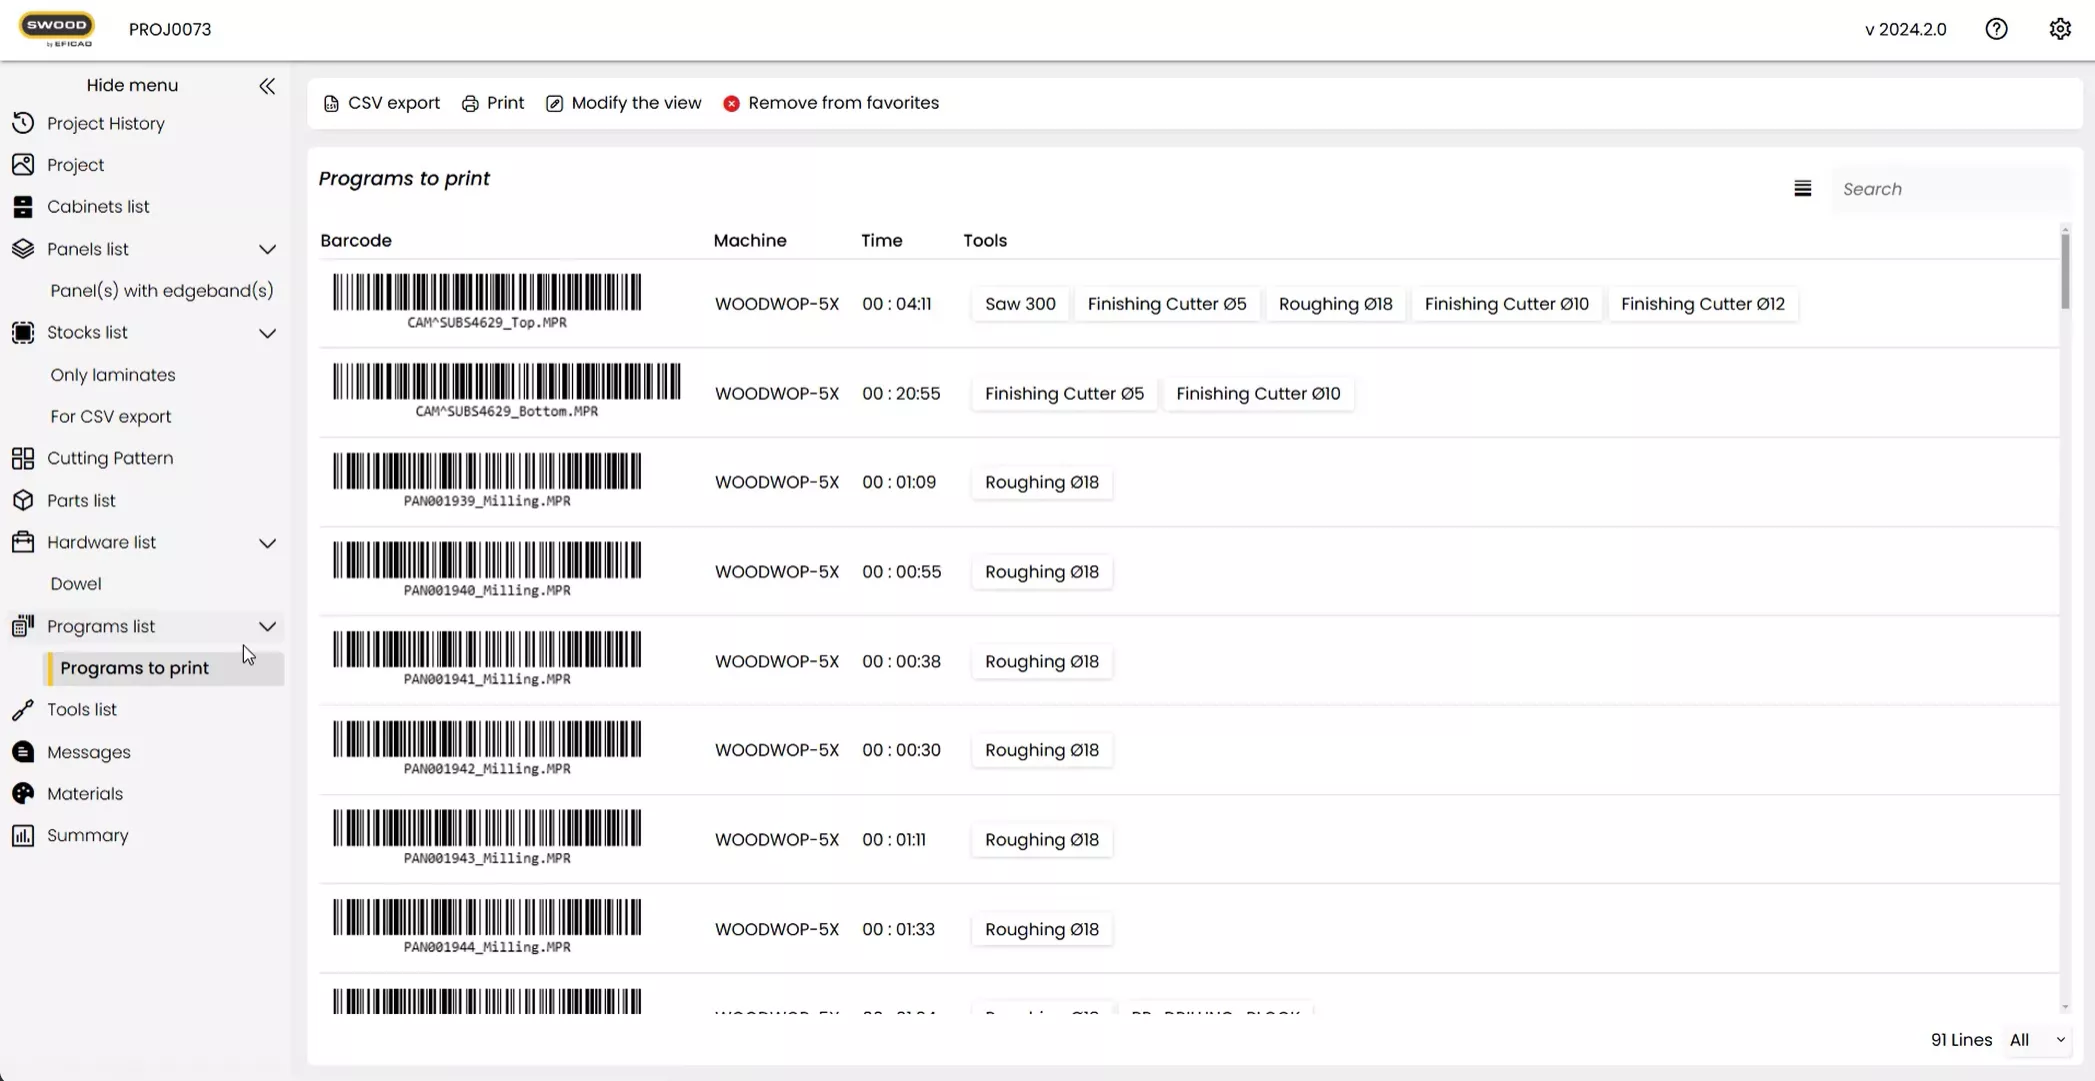Select Programs to print submenu item
The height and width of the screenshot is (1081, 2095).
pos(165,668)
